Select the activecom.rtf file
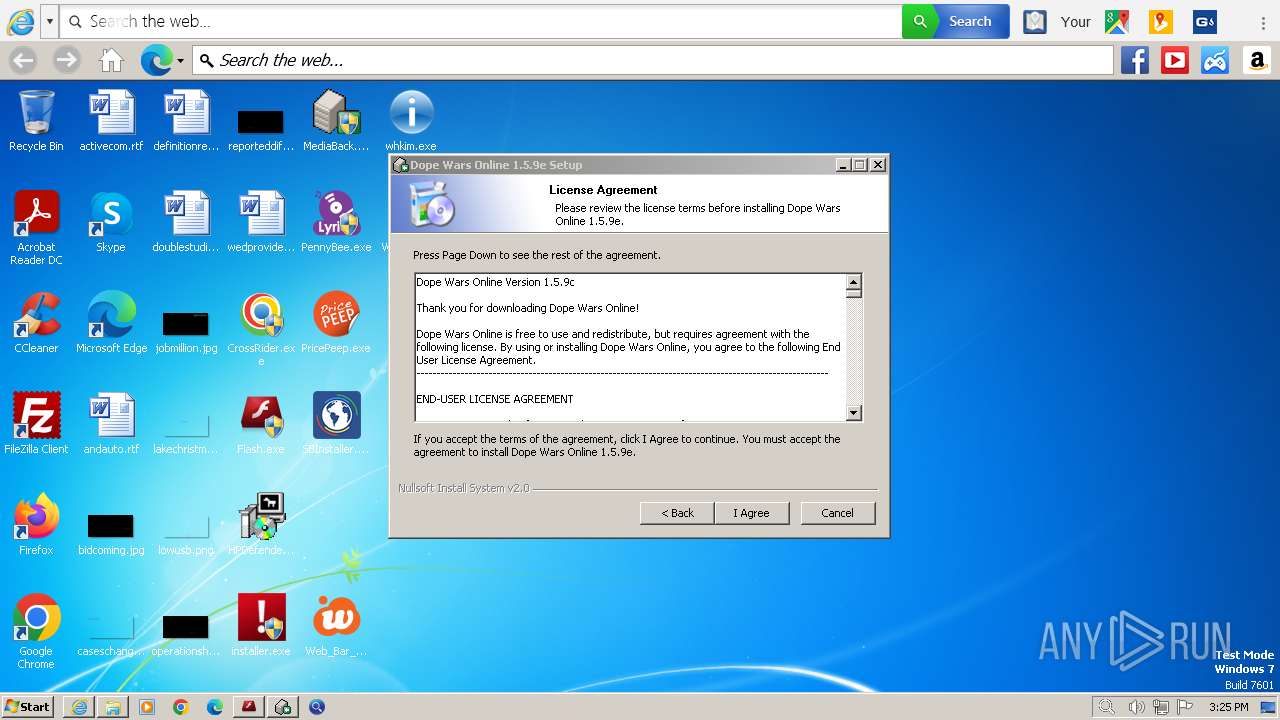This screenshot has height=720, width=1280. point(111,120)
